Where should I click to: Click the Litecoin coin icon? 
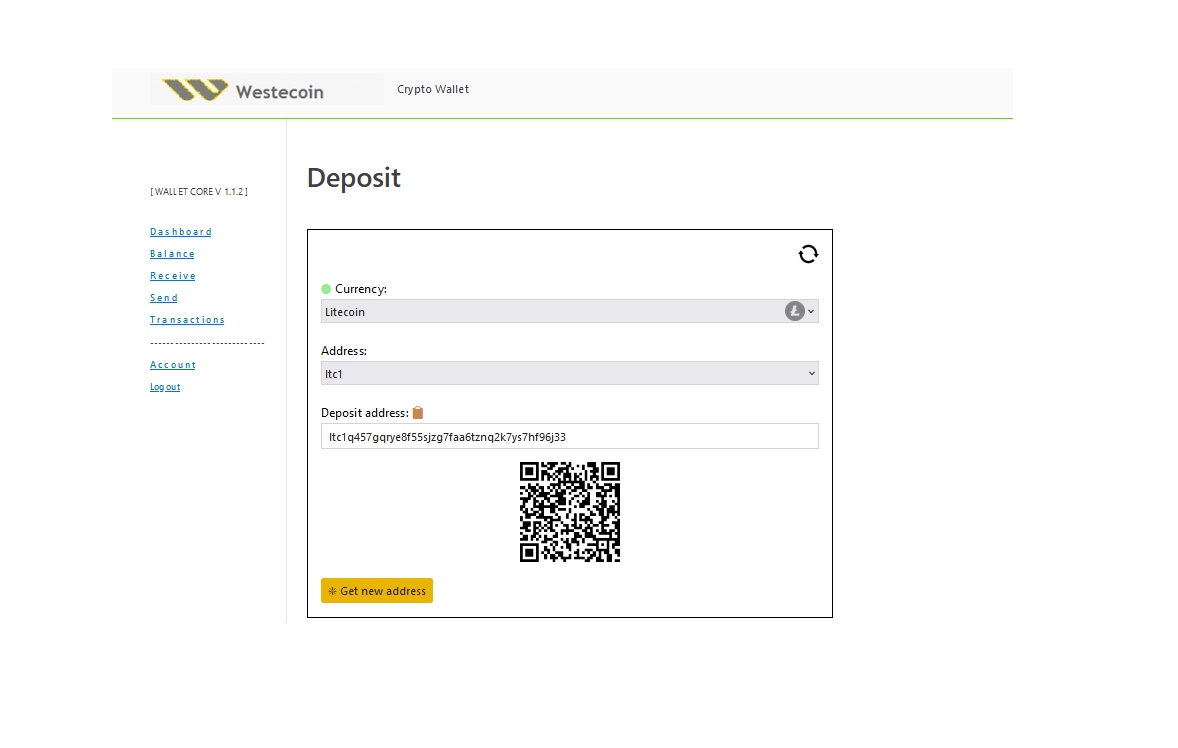794,311
